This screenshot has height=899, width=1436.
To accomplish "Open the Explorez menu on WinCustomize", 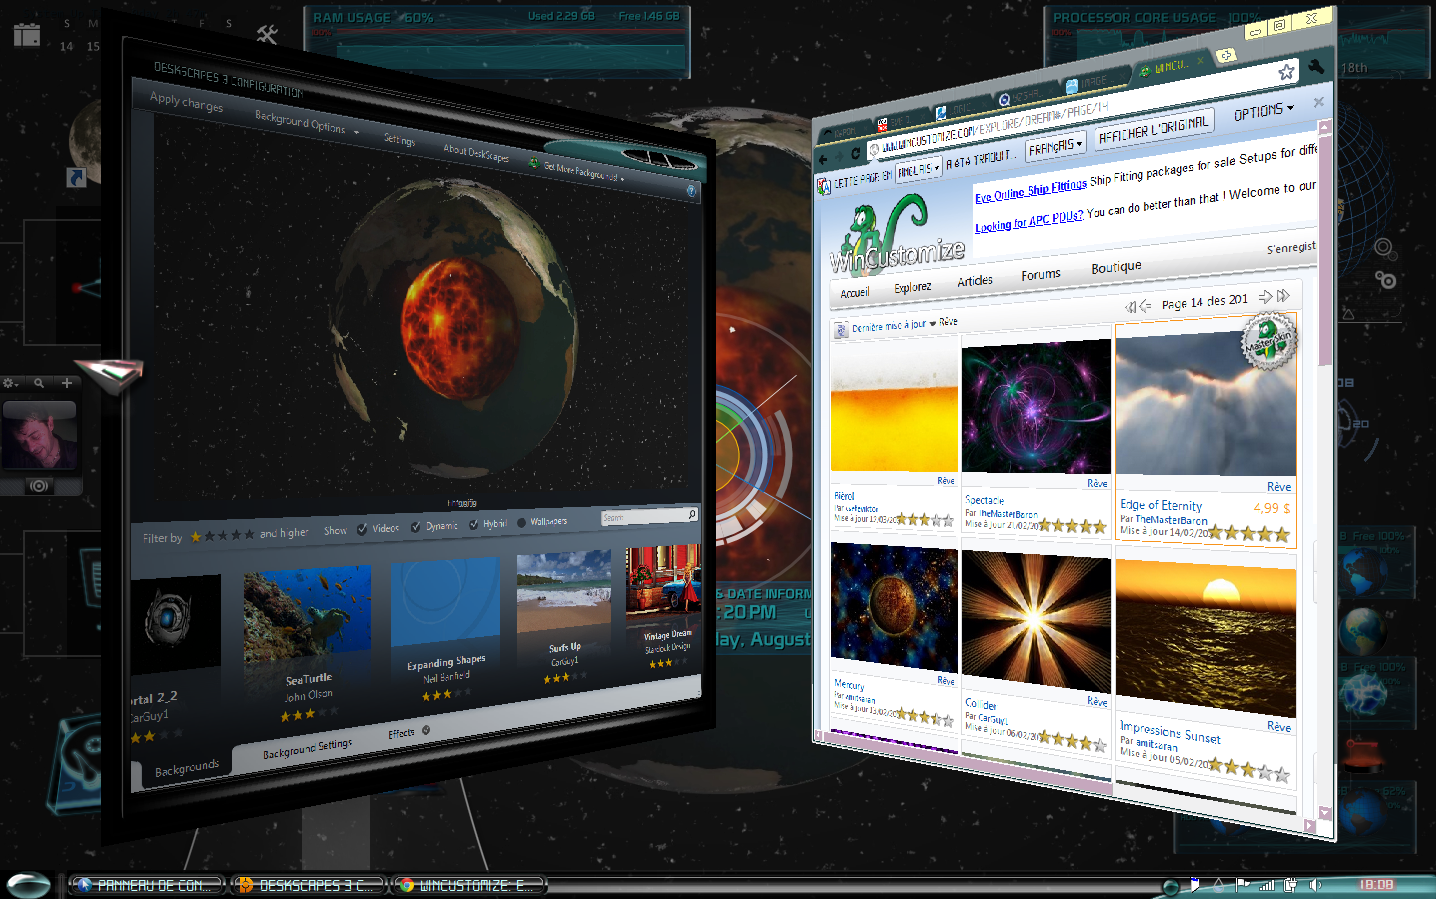I will [x=912, y=287].
